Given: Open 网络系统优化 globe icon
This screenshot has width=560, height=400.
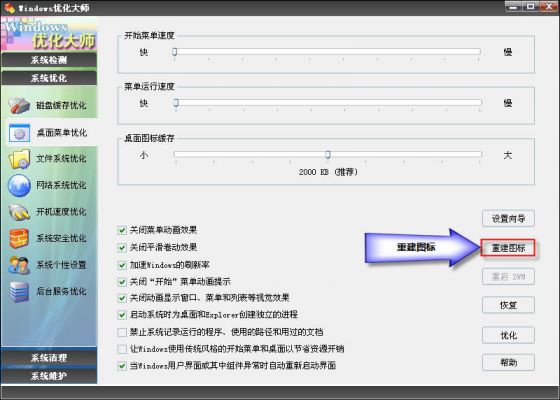Looking at the screenshot, I should point(19,185).
